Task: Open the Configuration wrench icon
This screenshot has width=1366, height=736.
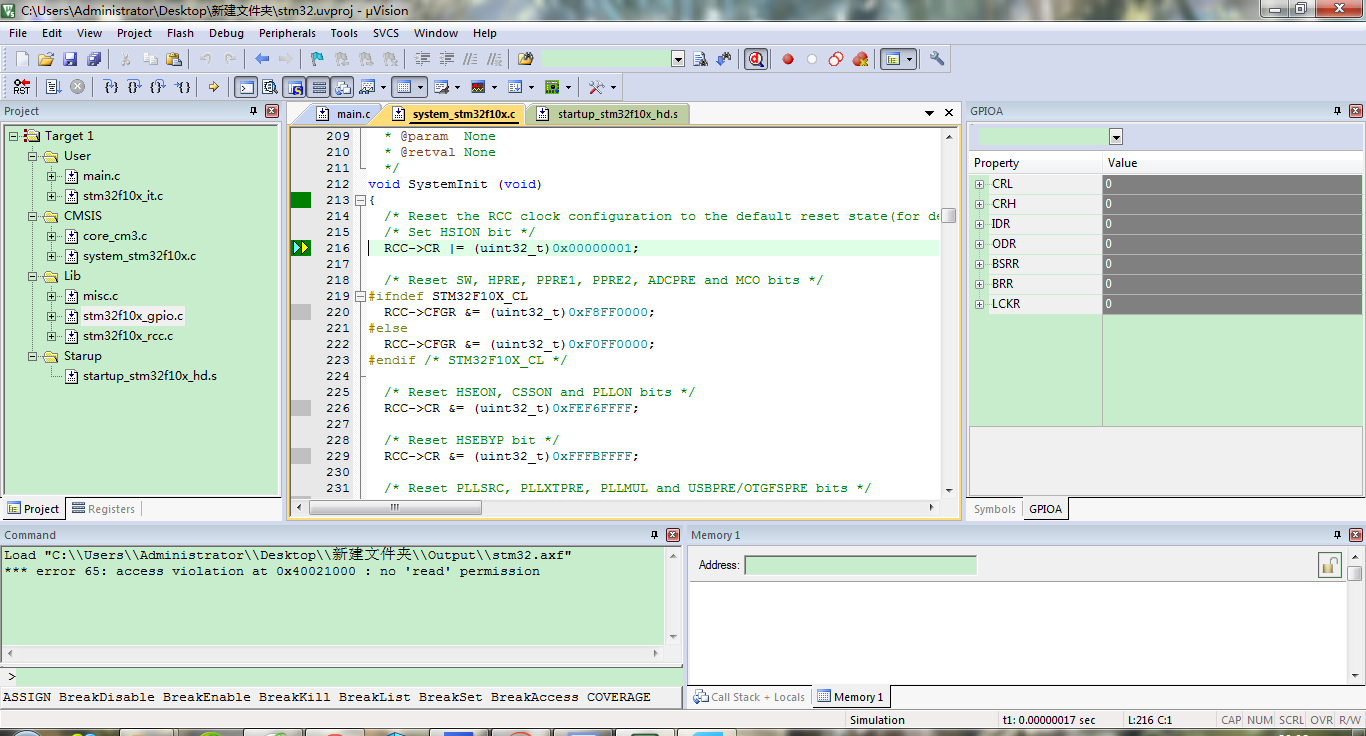Action: click(937, 59)
